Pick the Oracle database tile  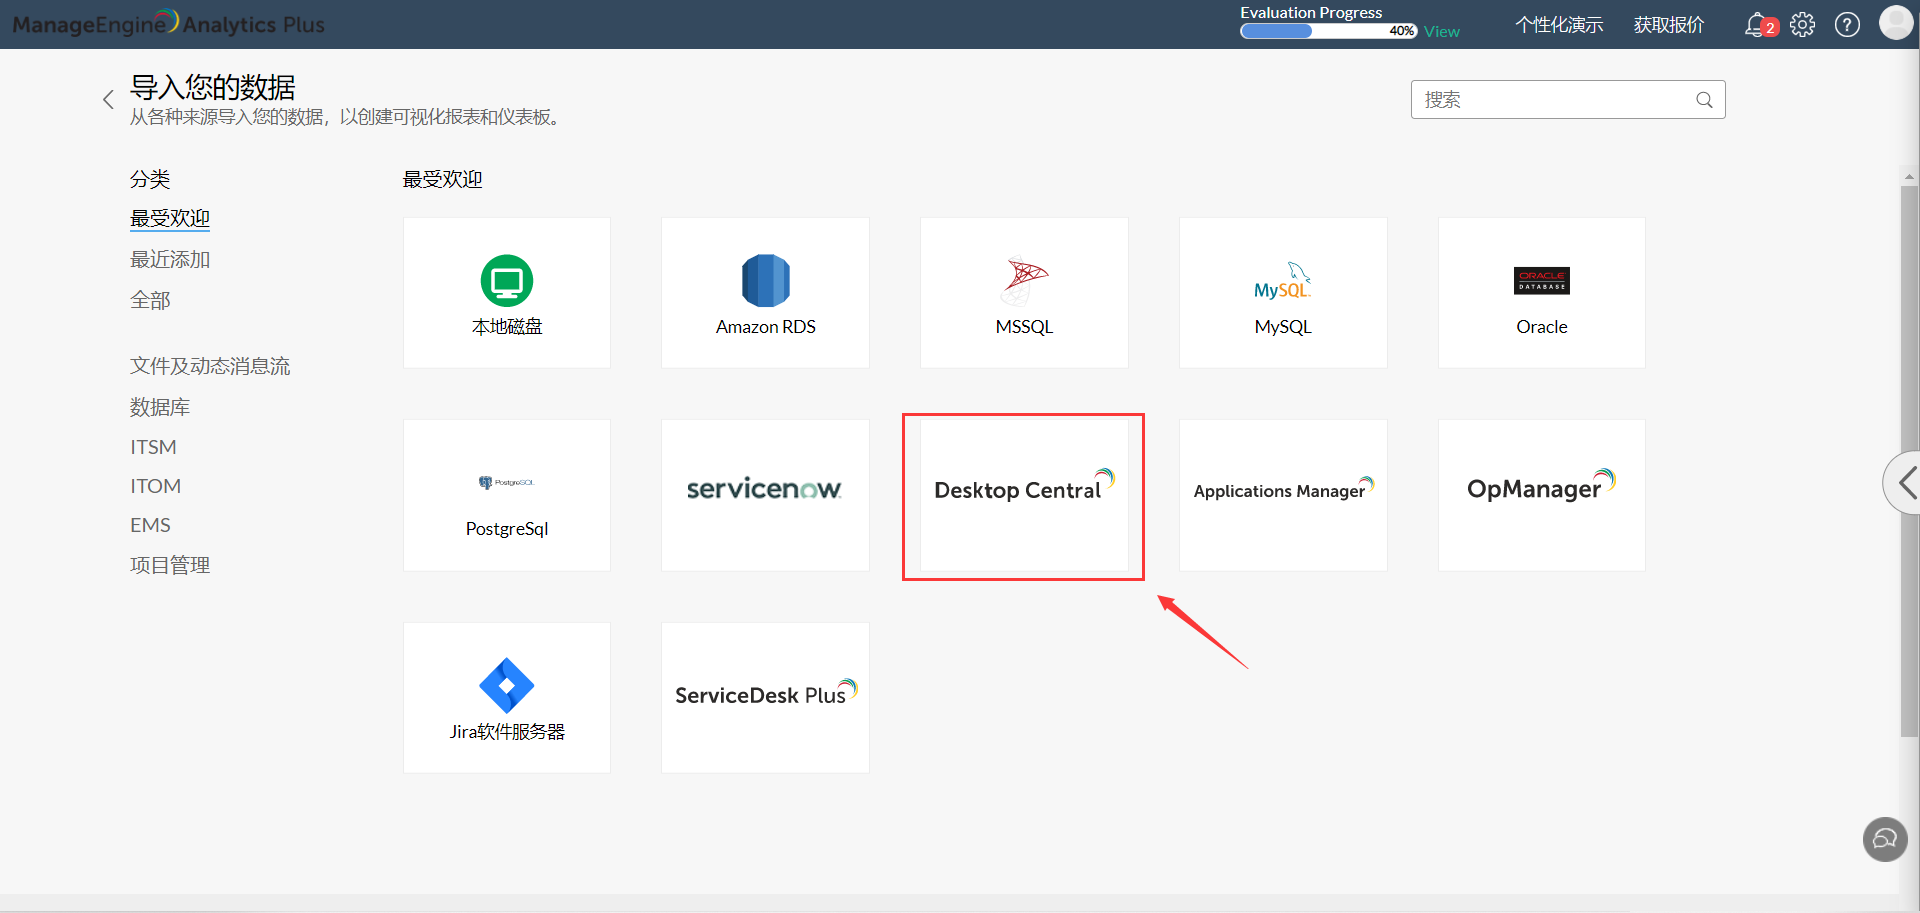coord(1541,293)
